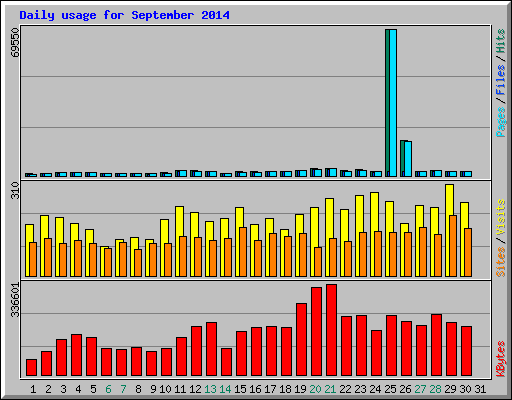Click the Sites legend label
Image resolution: width=512 pixels, height=400 pixels.
[501, 262]
